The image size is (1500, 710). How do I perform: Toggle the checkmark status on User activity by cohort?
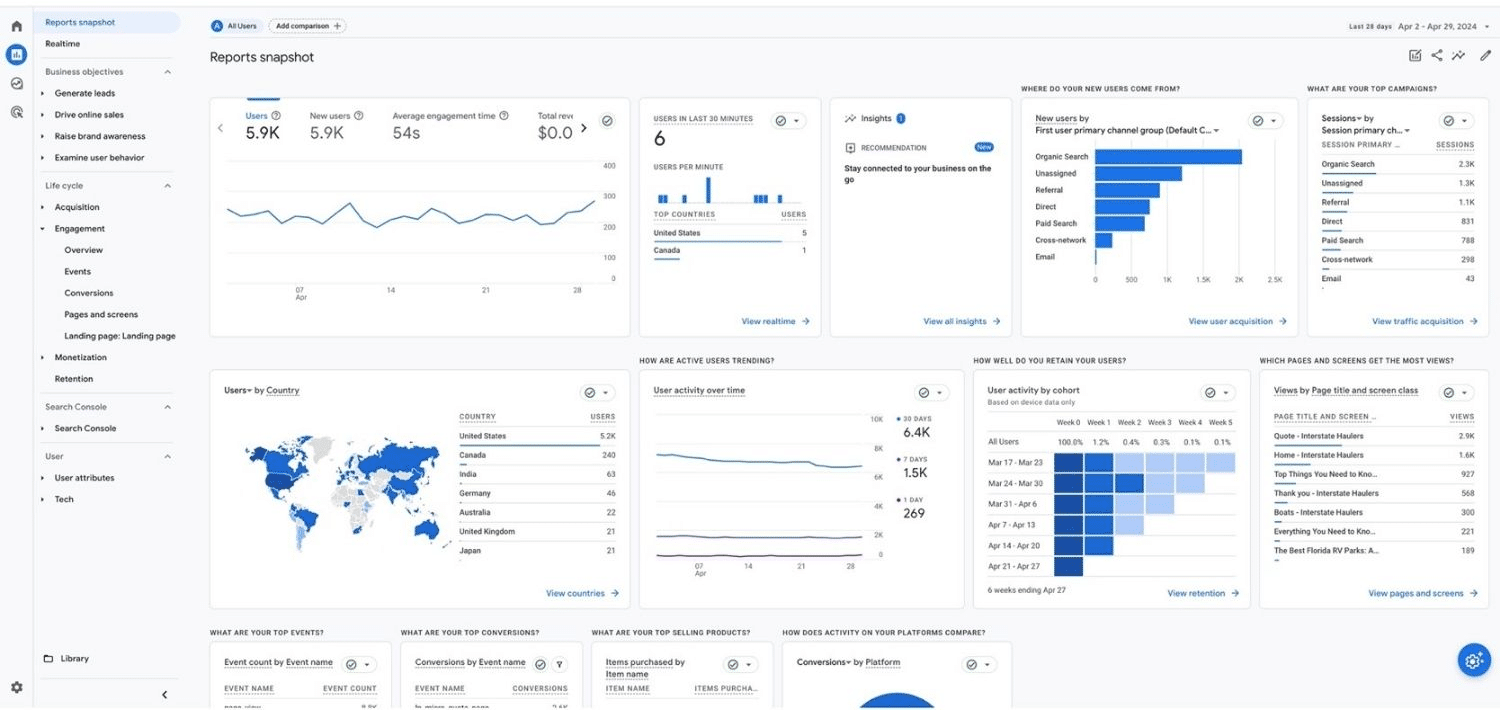[x=1210, y=393]
